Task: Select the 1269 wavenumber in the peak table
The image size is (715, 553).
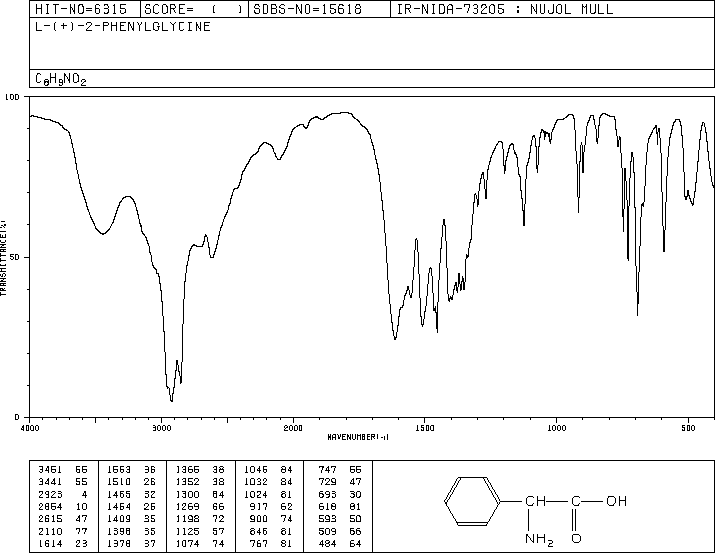Action: 187,506
